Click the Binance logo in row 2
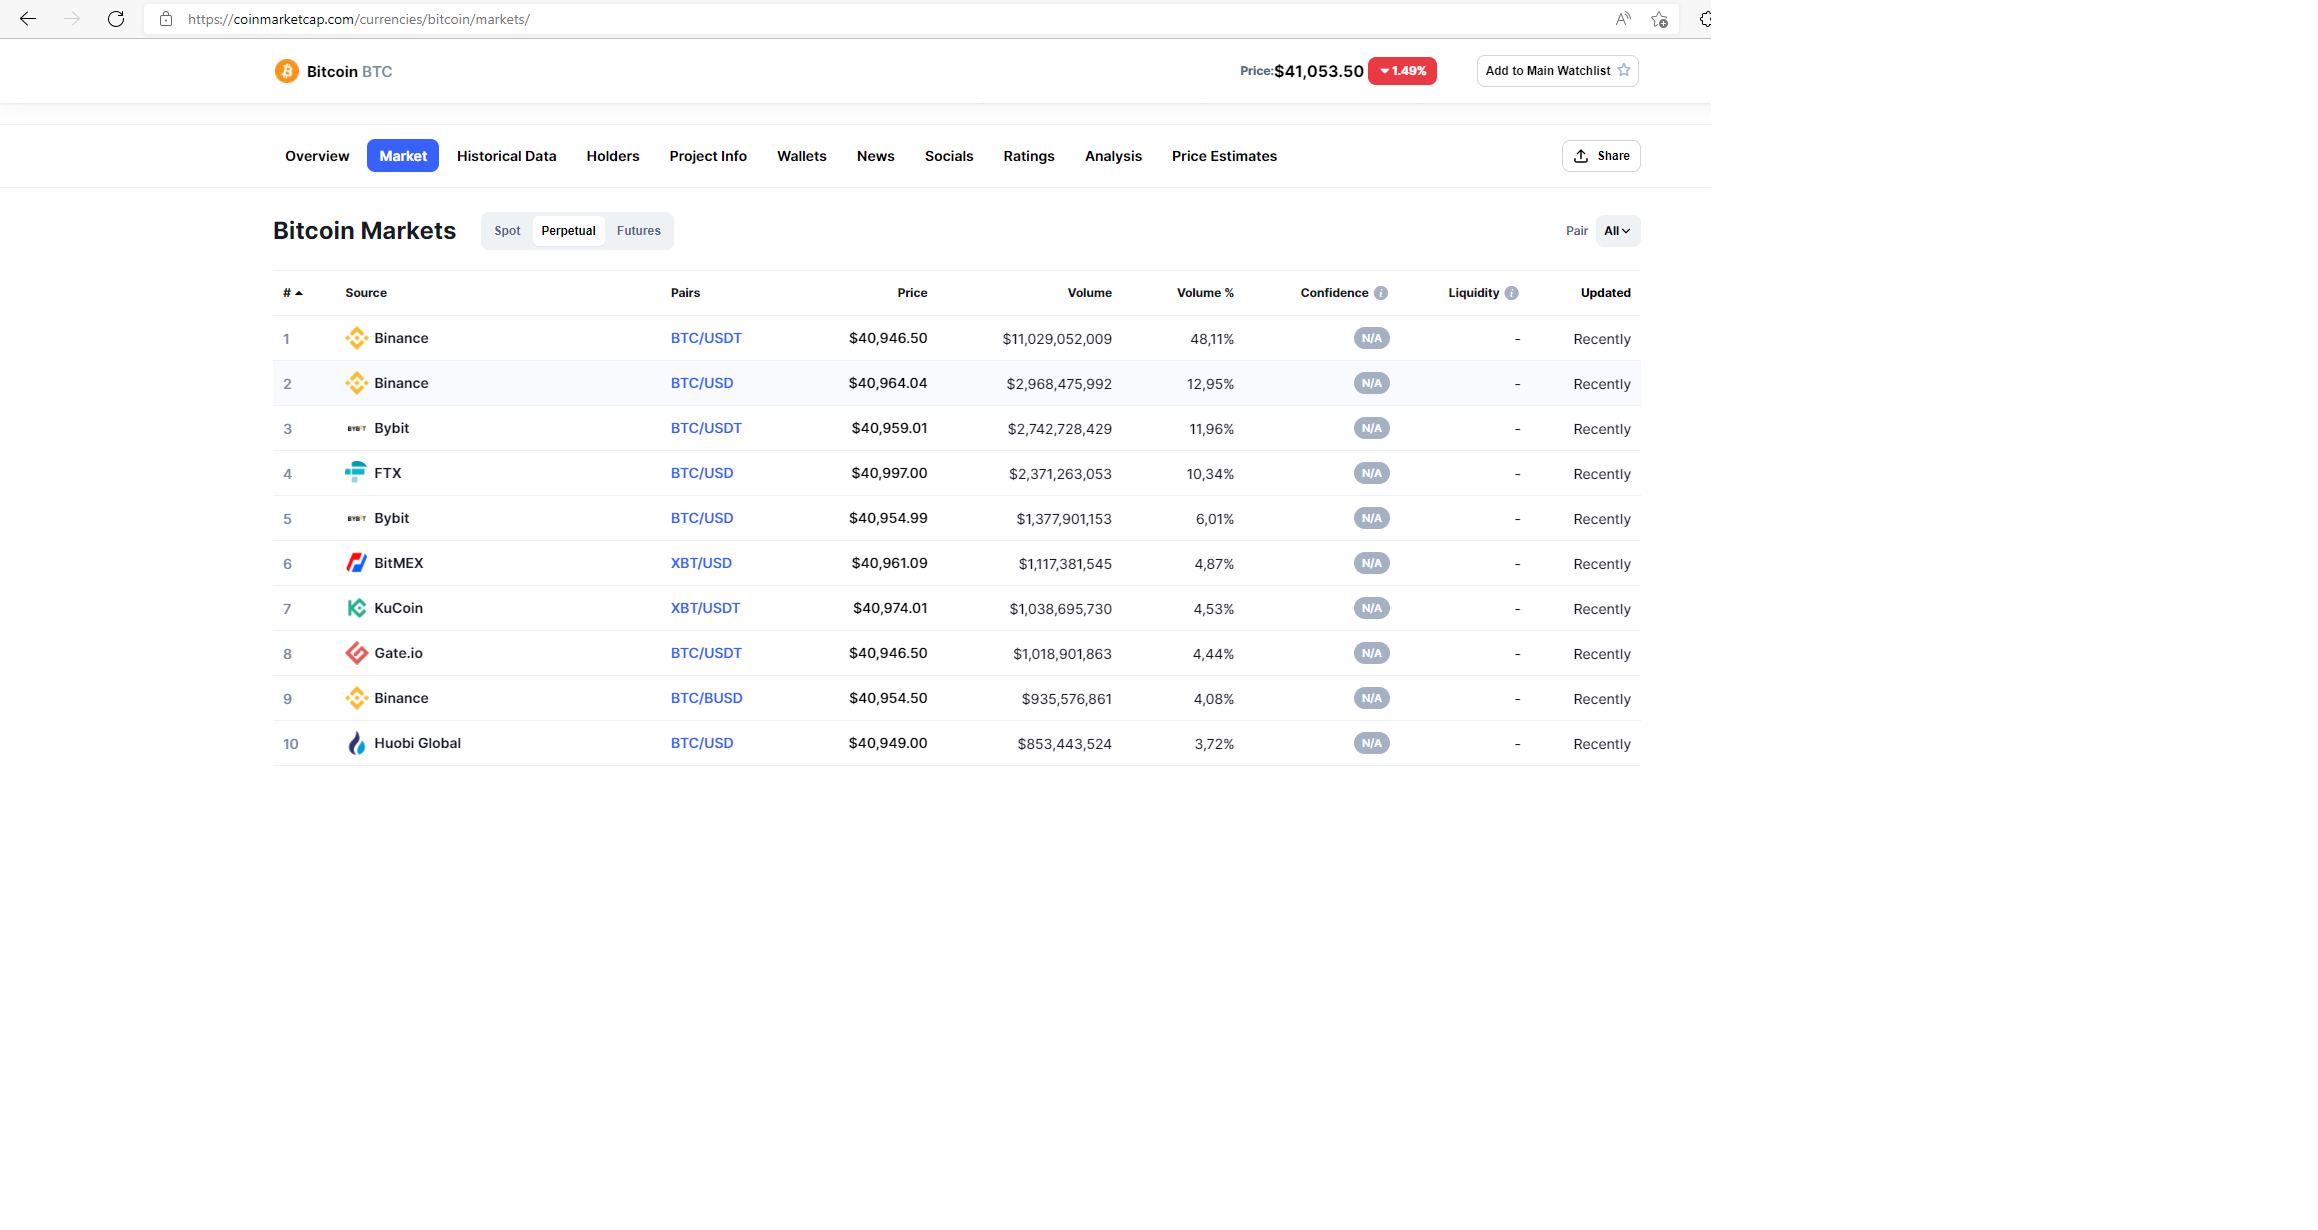 (x=357, y=383)
